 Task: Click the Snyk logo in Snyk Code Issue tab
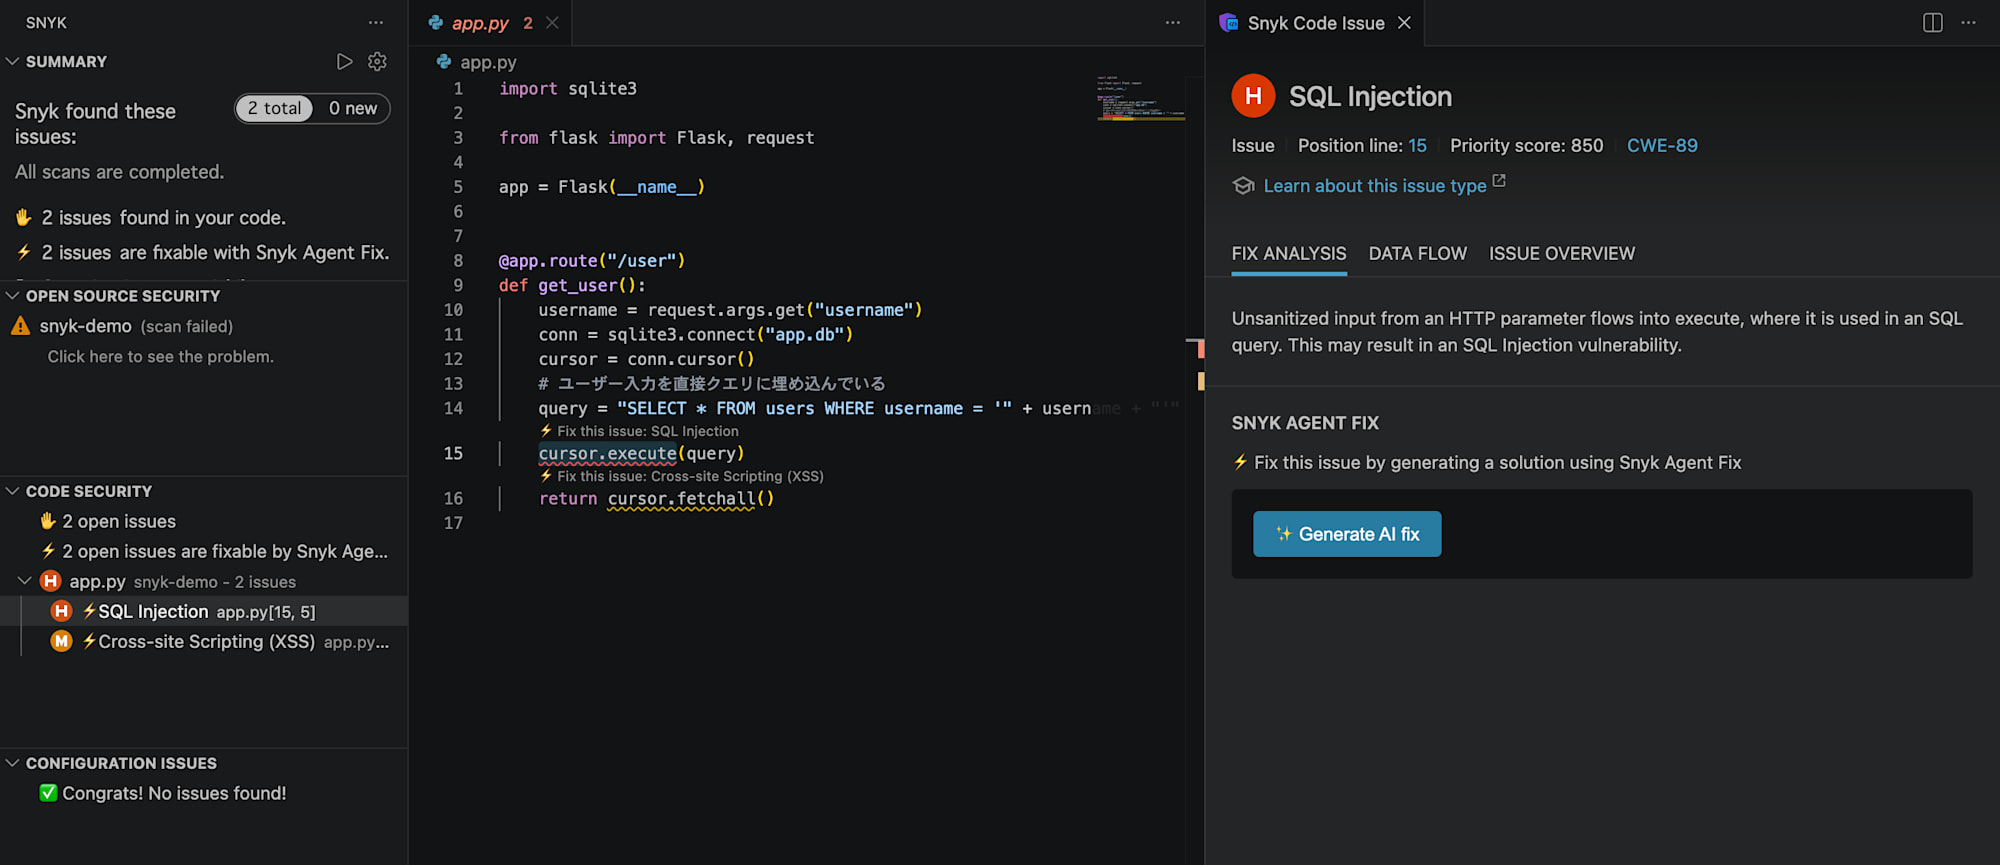pyautogui.click(x=1229, y=22)
